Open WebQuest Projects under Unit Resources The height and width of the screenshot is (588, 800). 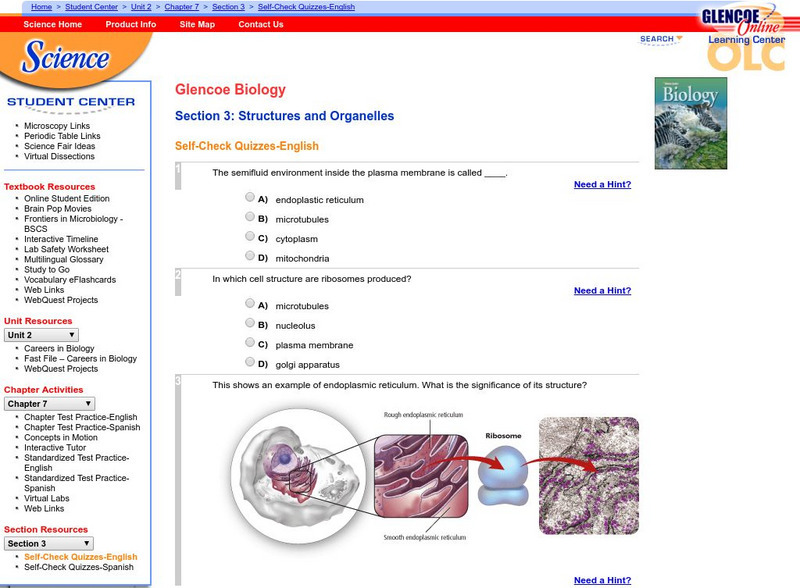[61, 369]
